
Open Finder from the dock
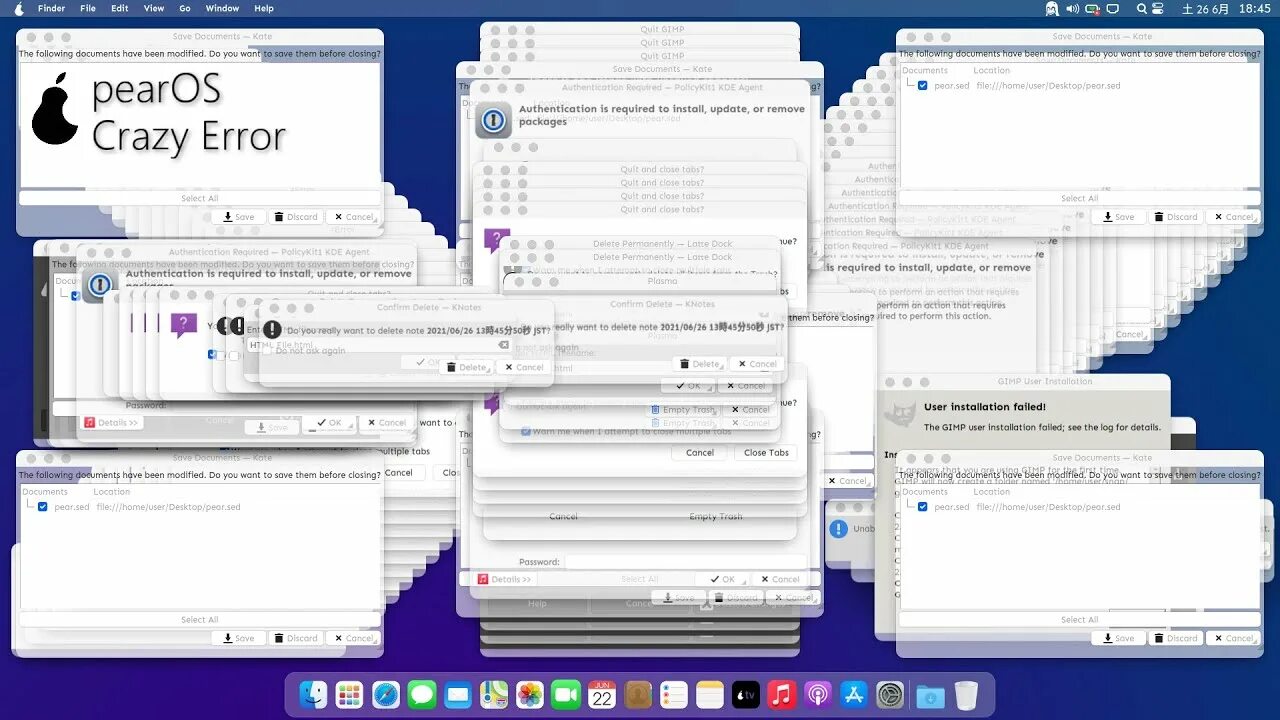(x=314, y=695)
